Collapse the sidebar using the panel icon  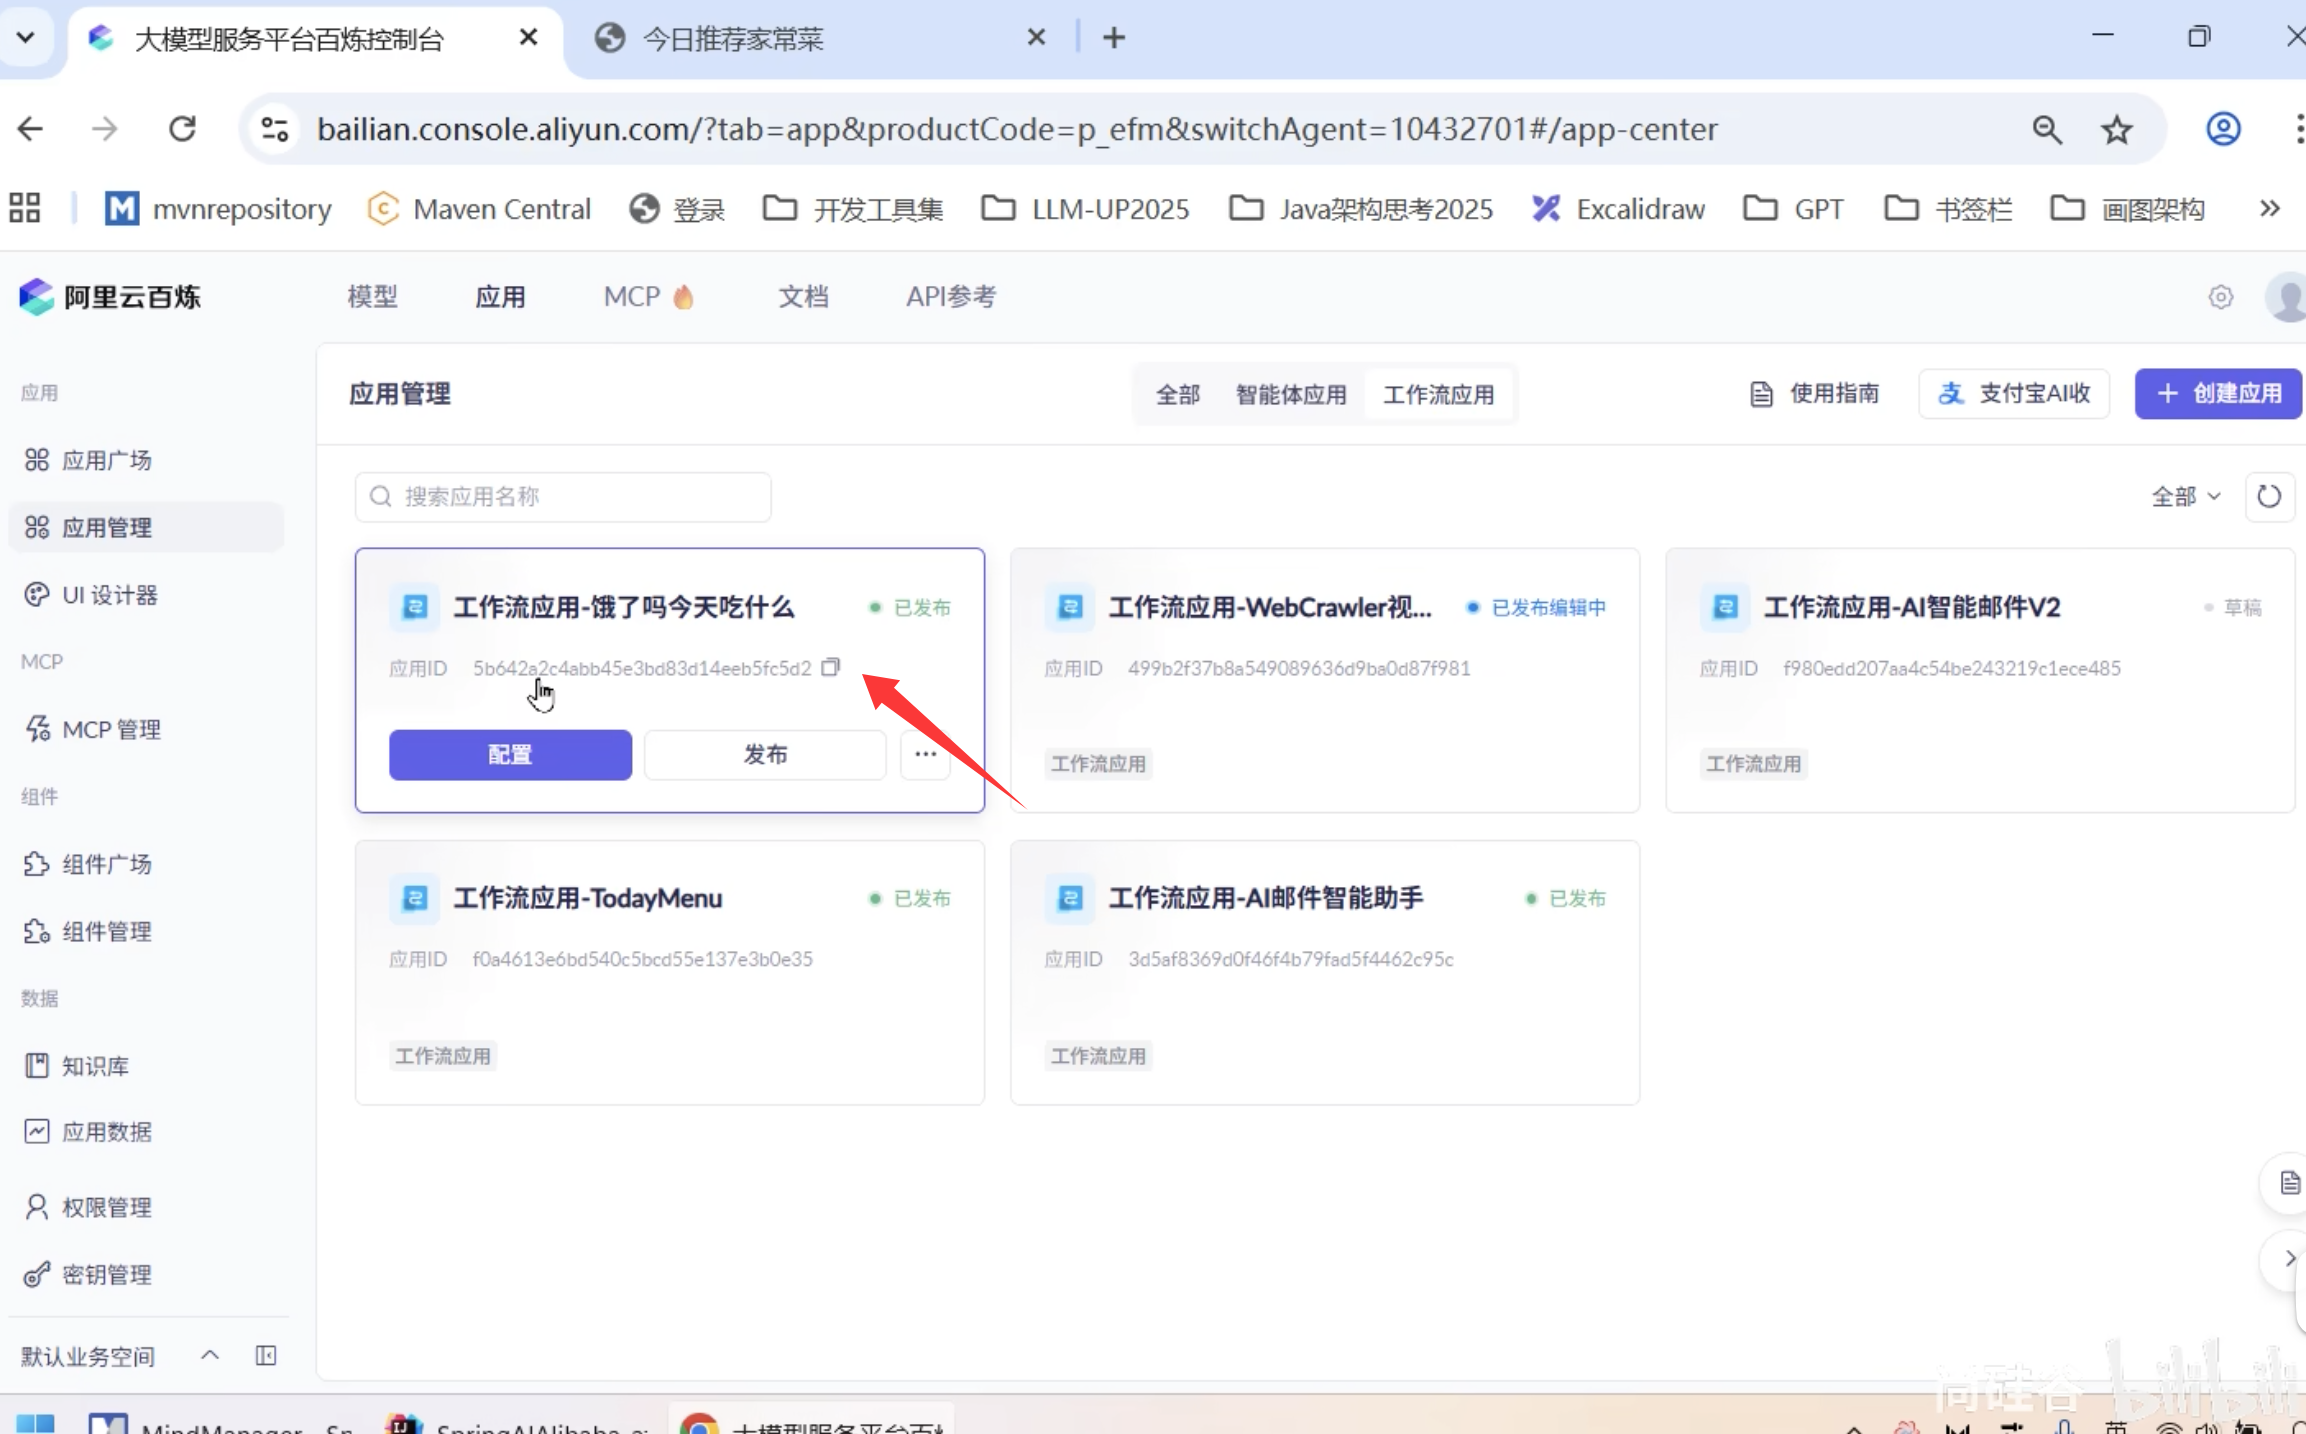266,1355
